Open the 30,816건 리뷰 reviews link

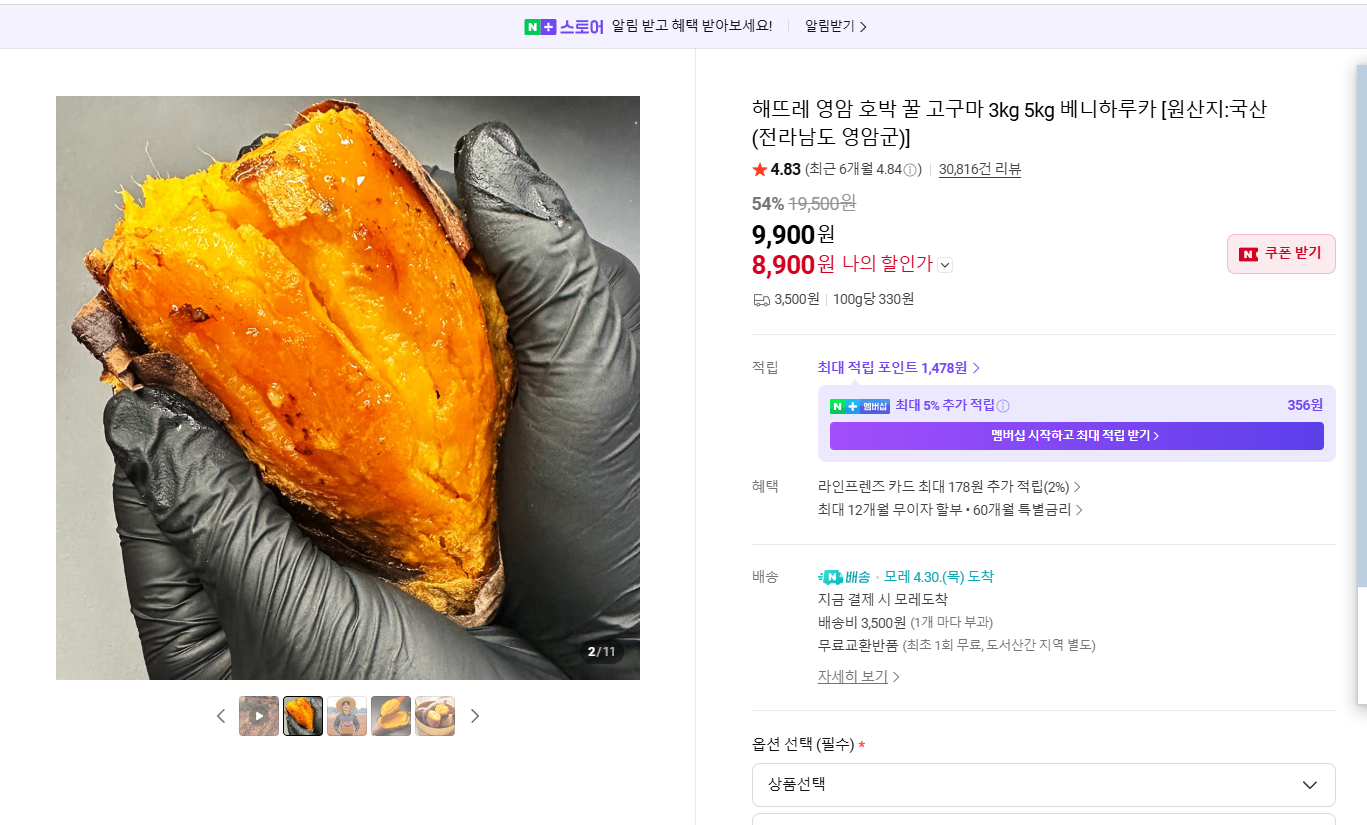pyautogui.click(x=980, y=169)
